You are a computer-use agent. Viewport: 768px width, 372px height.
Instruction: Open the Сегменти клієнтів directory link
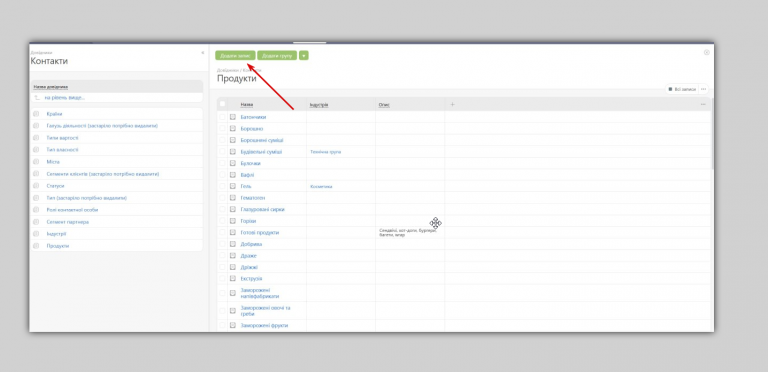point(102,174)
